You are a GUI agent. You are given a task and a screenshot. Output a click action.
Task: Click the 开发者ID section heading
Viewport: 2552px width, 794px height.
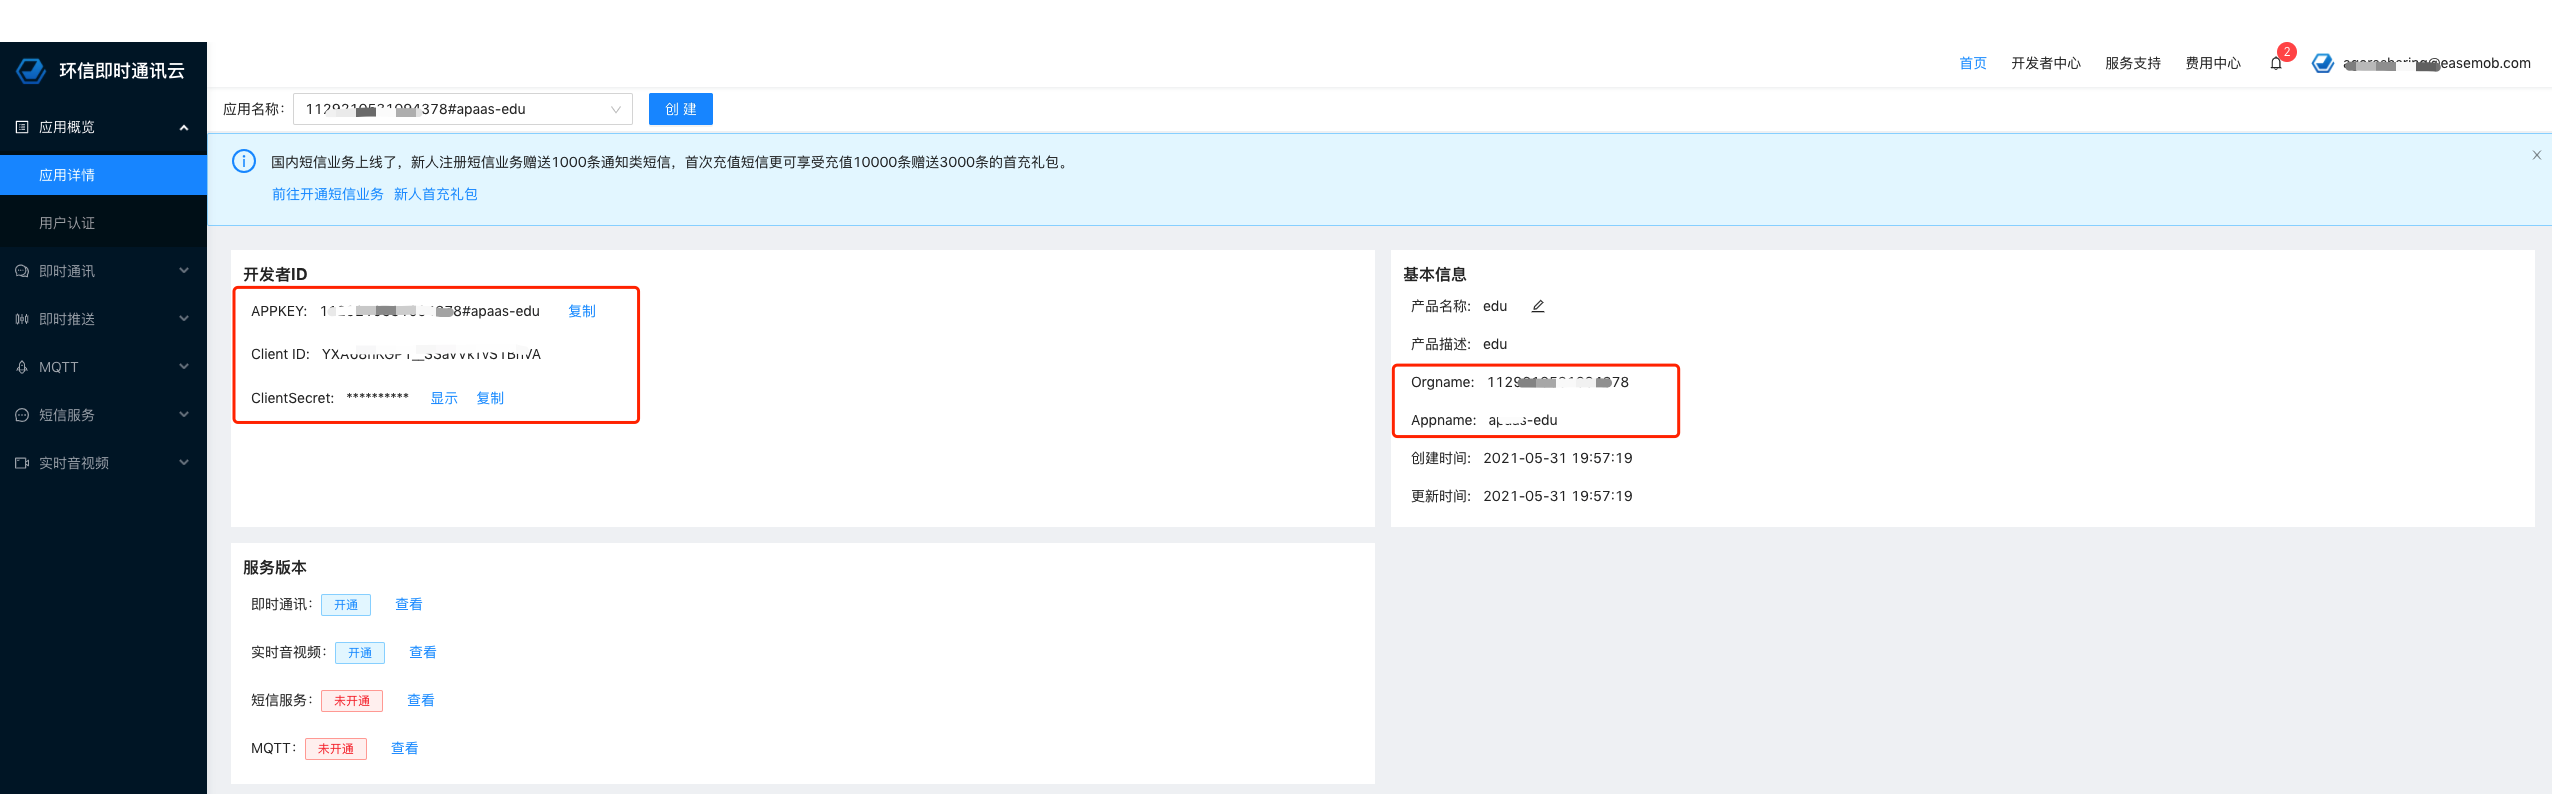click(x=275, y=274)
